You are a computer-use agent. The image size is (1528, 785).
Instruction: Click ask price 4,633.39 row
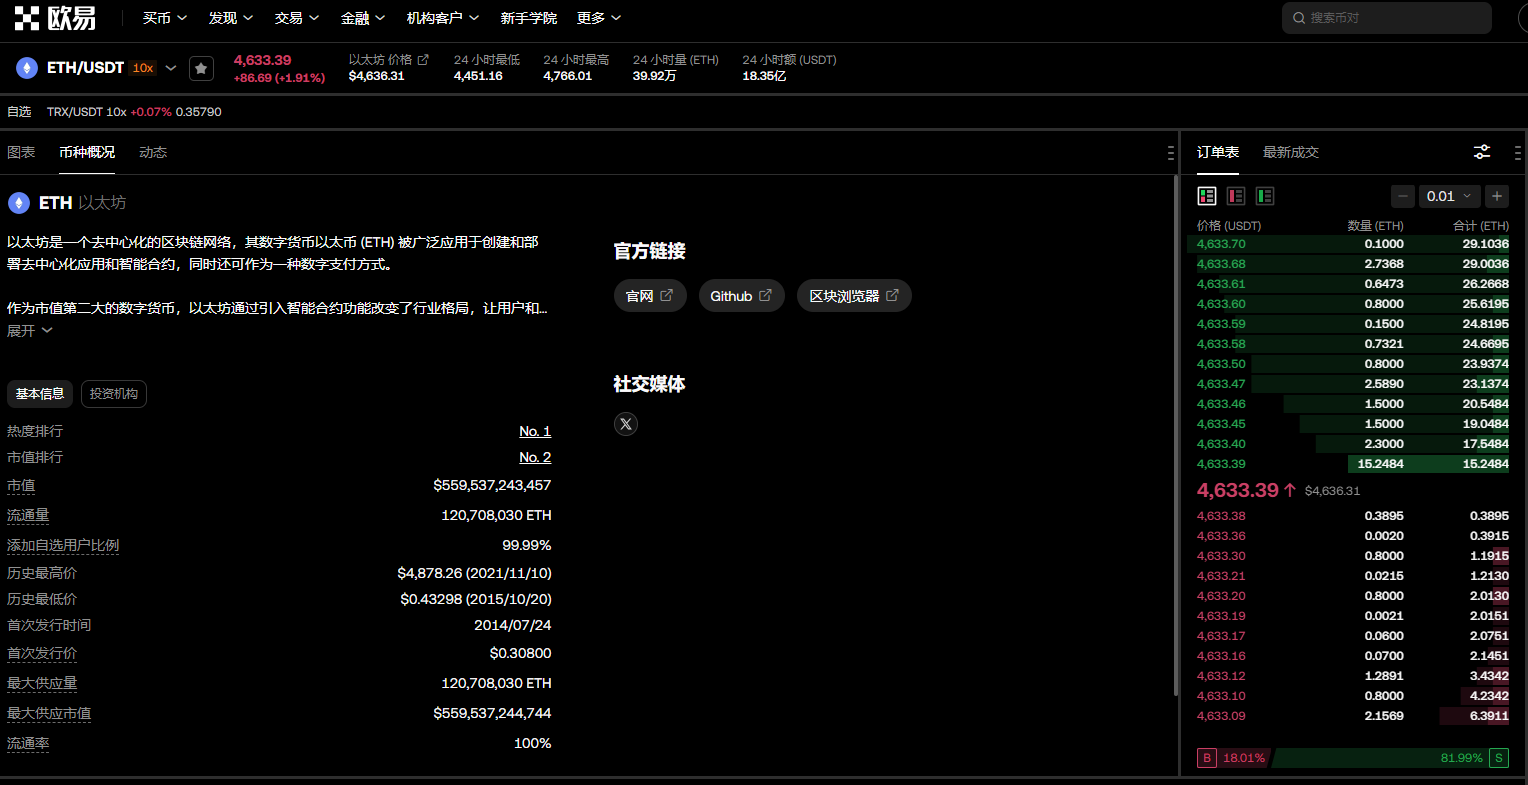click(x=1353, y=464)
